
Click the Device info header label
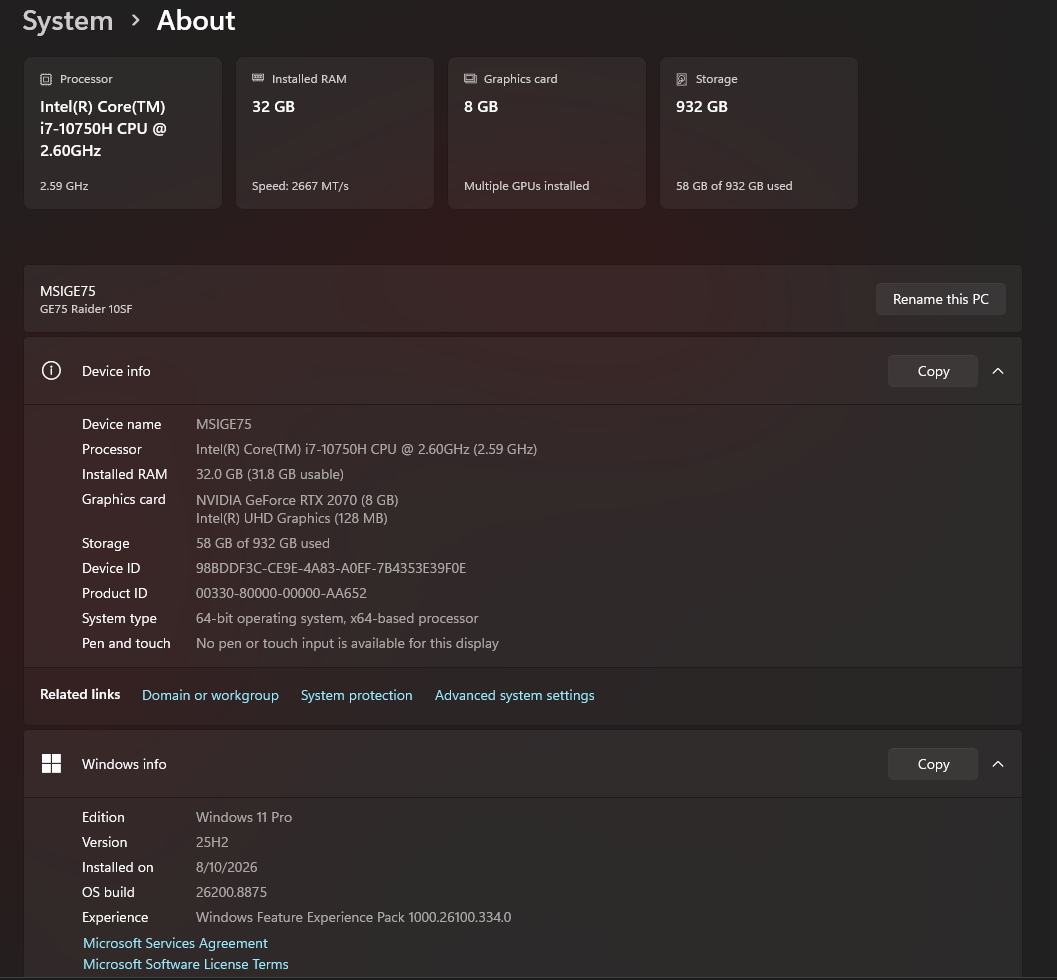click(x=116, y=371)
